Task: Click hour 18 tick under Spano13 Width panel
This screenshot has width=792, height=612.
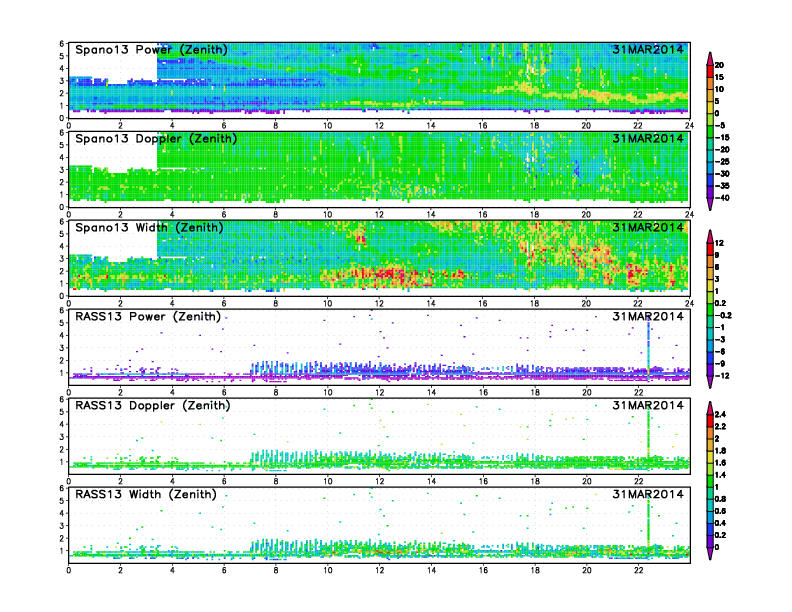Action: [x=534, y=303]
